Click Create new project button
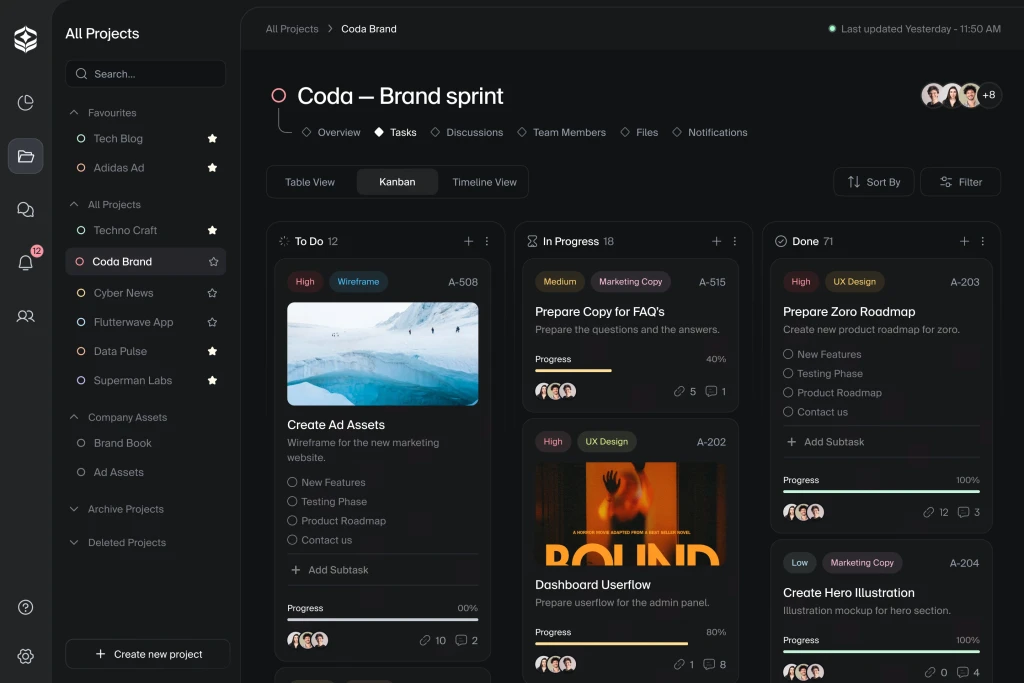Viewport: 1024px width, 683px height. [x=148, y=654]
